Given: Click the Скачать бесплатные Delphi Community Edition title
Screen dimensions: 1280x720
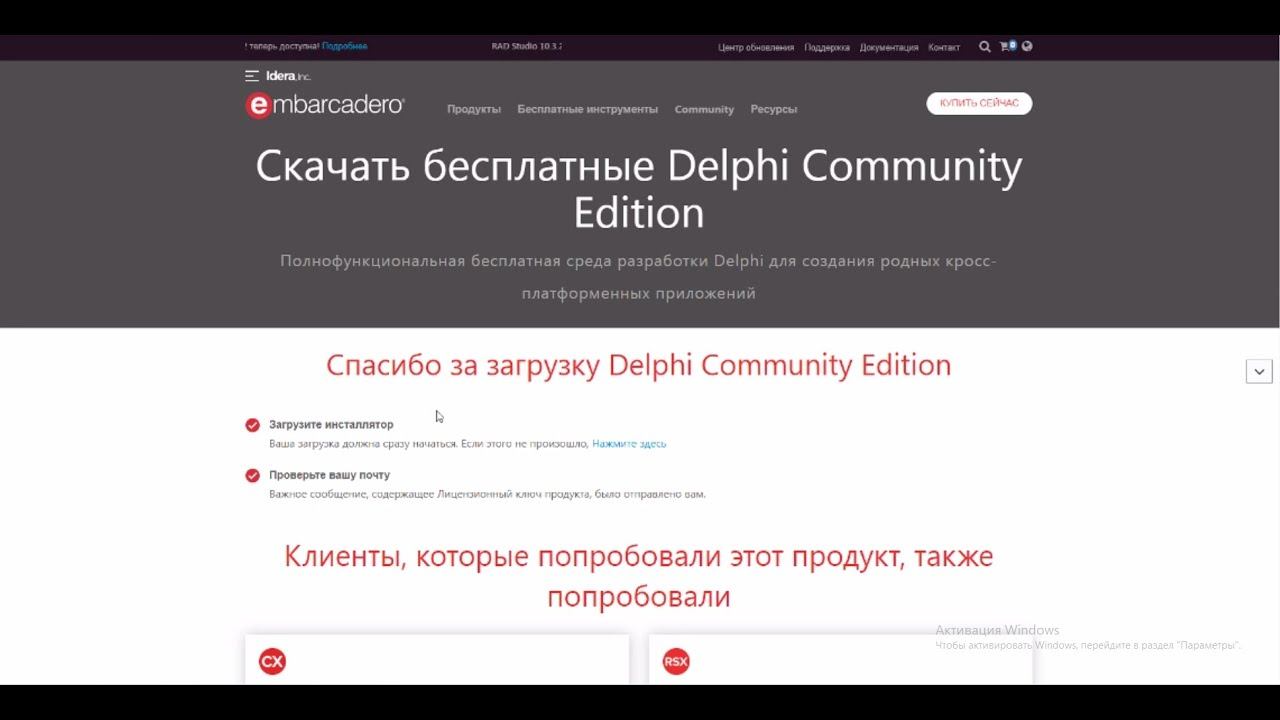Looking at the screenshot, I should point(639,189).
